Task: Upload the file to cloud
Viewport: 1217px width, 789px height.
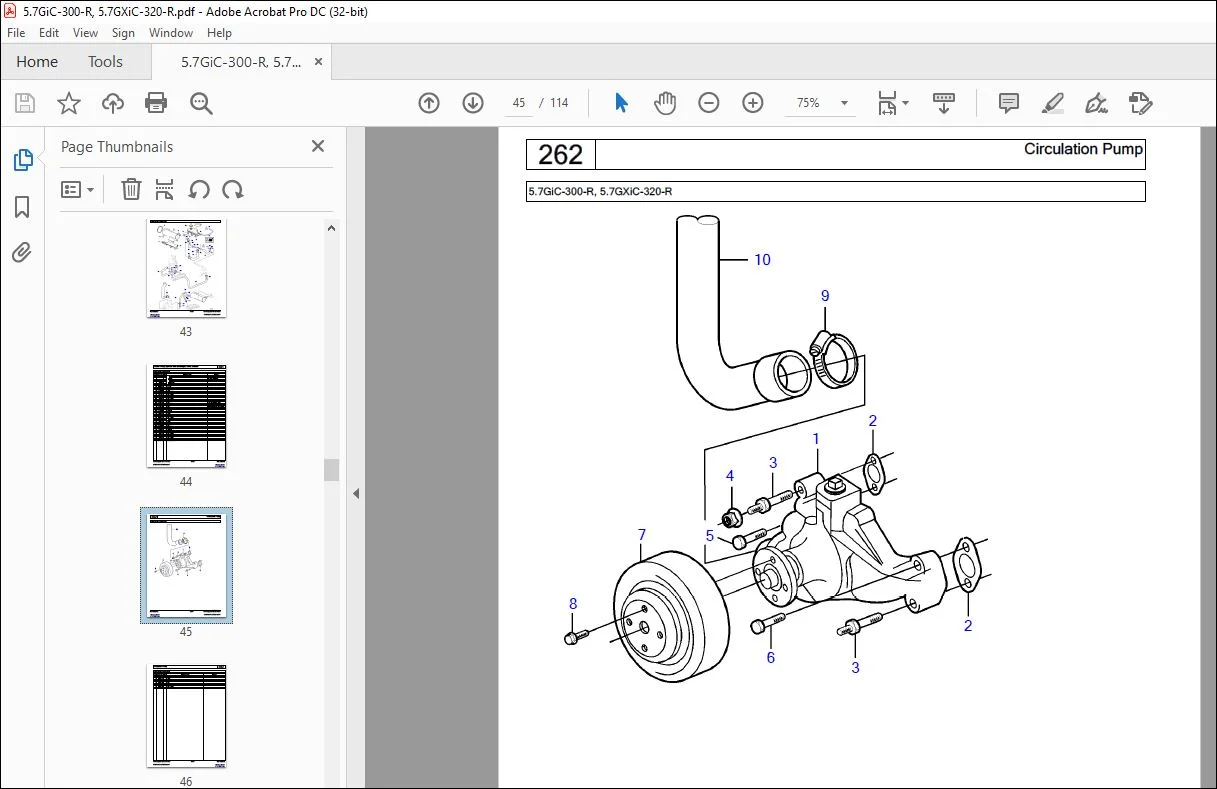Action: point(113,103)
